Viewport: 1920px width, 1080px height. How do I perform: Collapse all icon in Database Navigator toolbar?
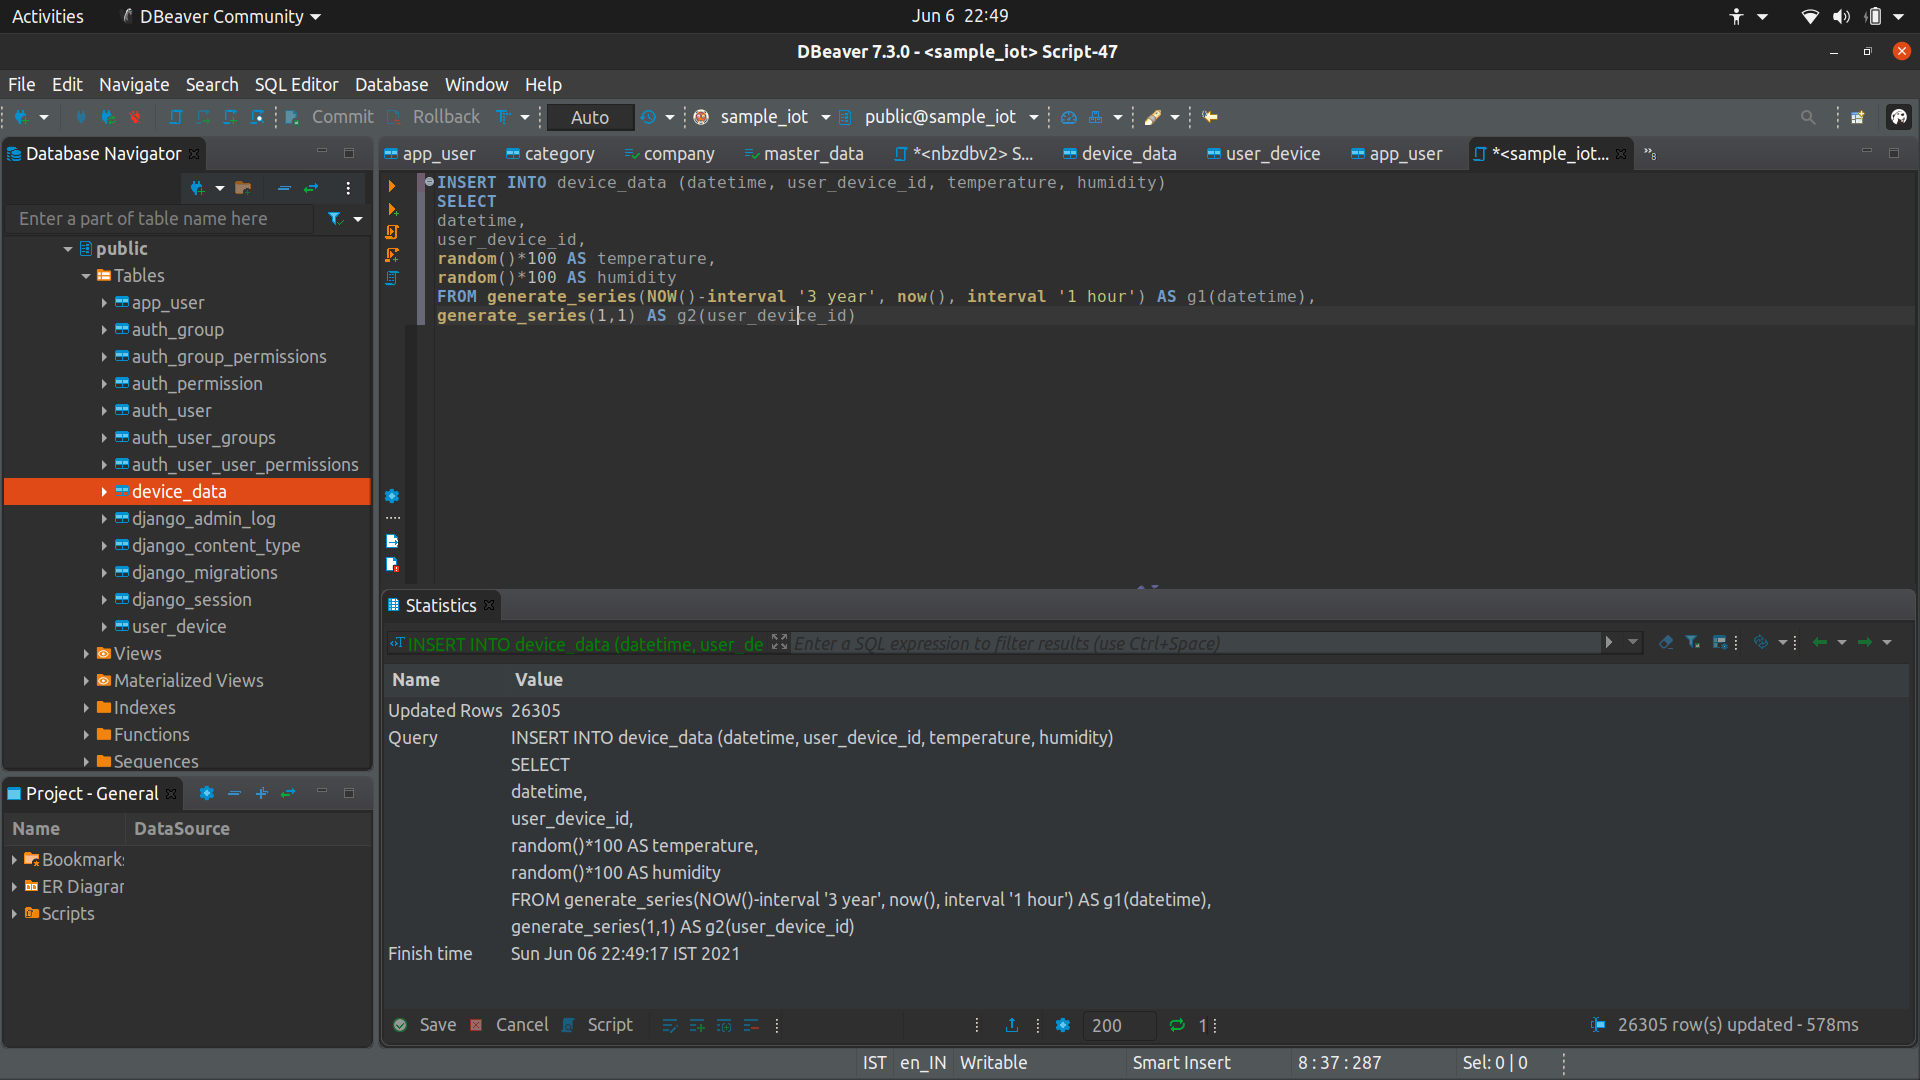click(x=284, y=188)
